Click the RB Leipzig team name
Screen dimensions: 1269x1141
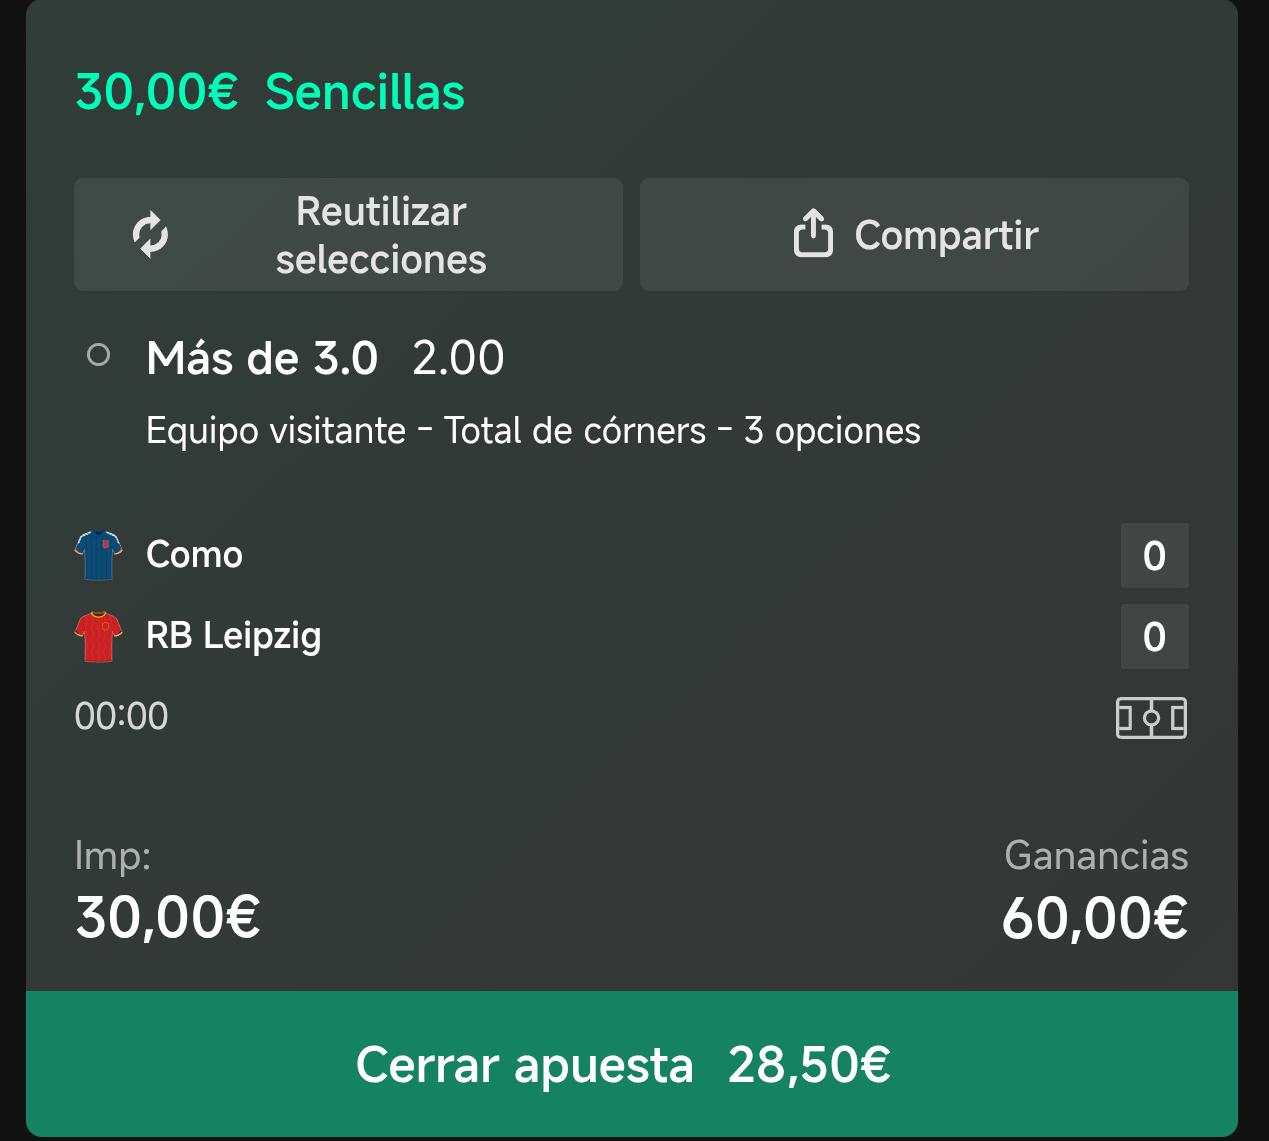tap(234, 636)
